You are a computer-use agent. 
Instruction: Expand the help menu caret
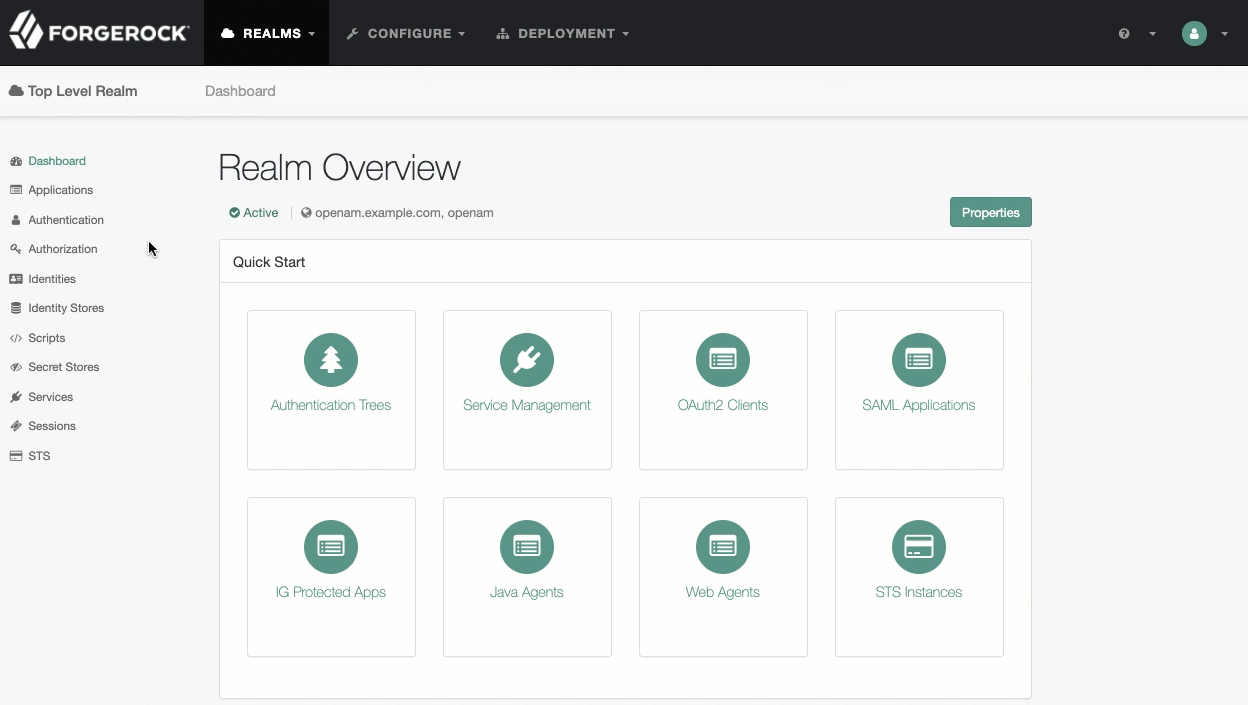tap(1152, 34)
